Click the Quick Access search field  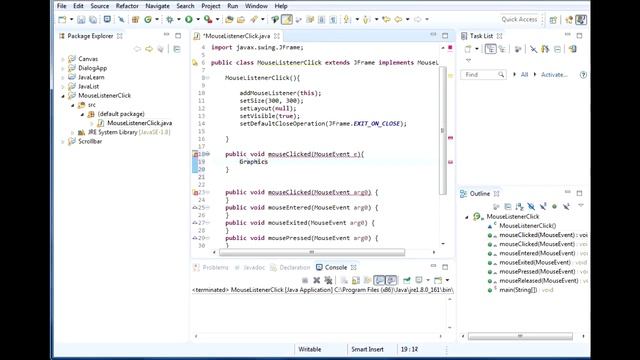pyautogui.click(x=519, y=20)
